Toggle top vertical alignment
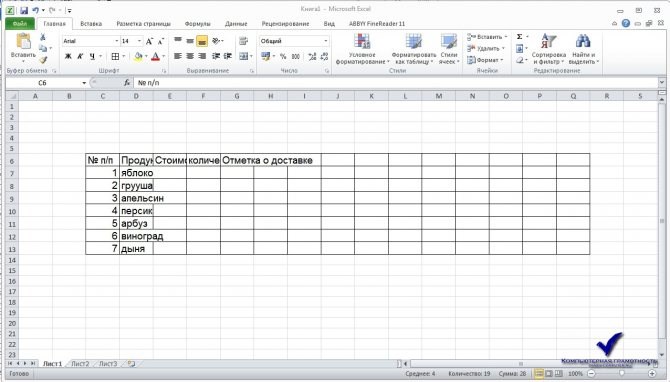 point(178,41)
